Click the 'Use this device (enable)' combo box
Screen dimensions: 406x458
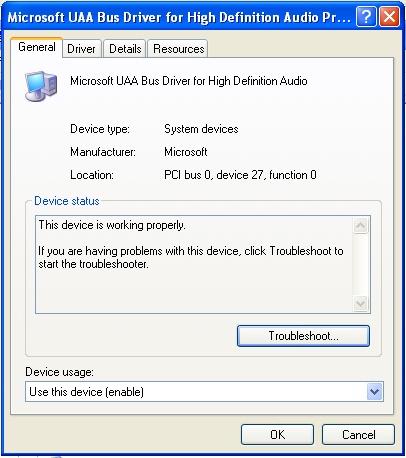pos(204,392)
